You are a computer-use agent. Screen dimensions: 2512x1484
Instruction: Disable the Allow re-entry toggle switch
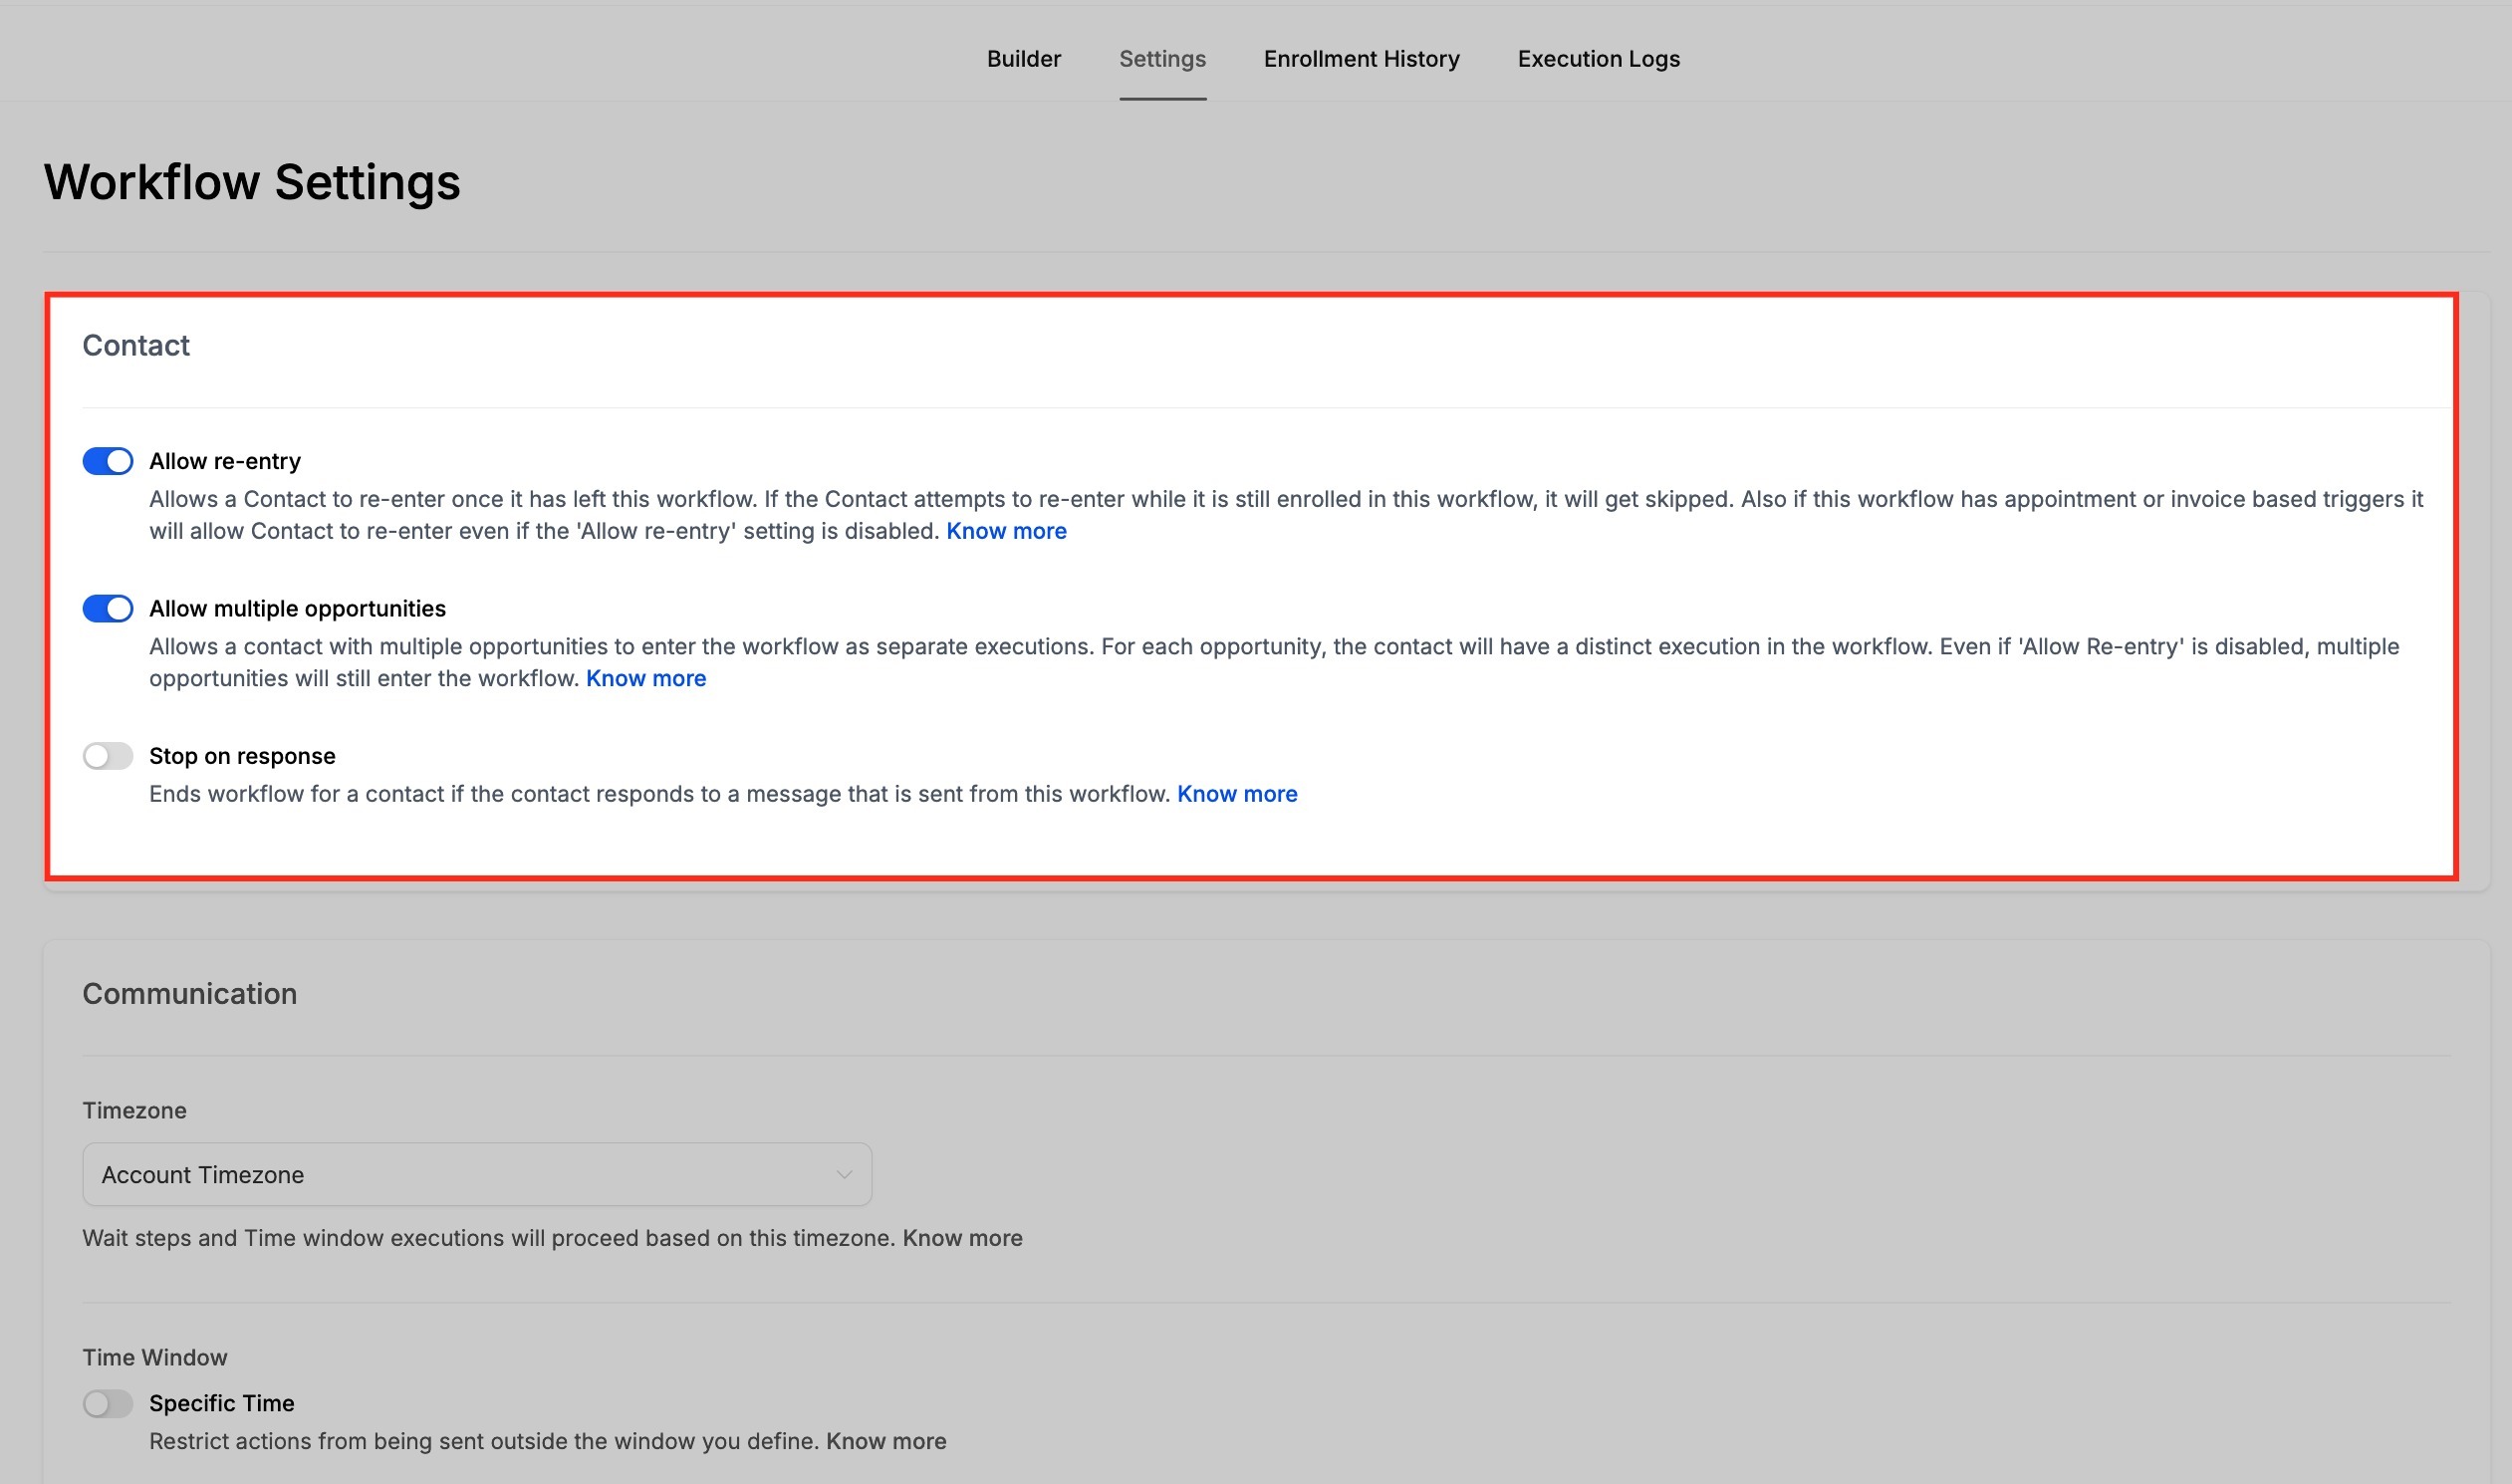coord(108,461)
